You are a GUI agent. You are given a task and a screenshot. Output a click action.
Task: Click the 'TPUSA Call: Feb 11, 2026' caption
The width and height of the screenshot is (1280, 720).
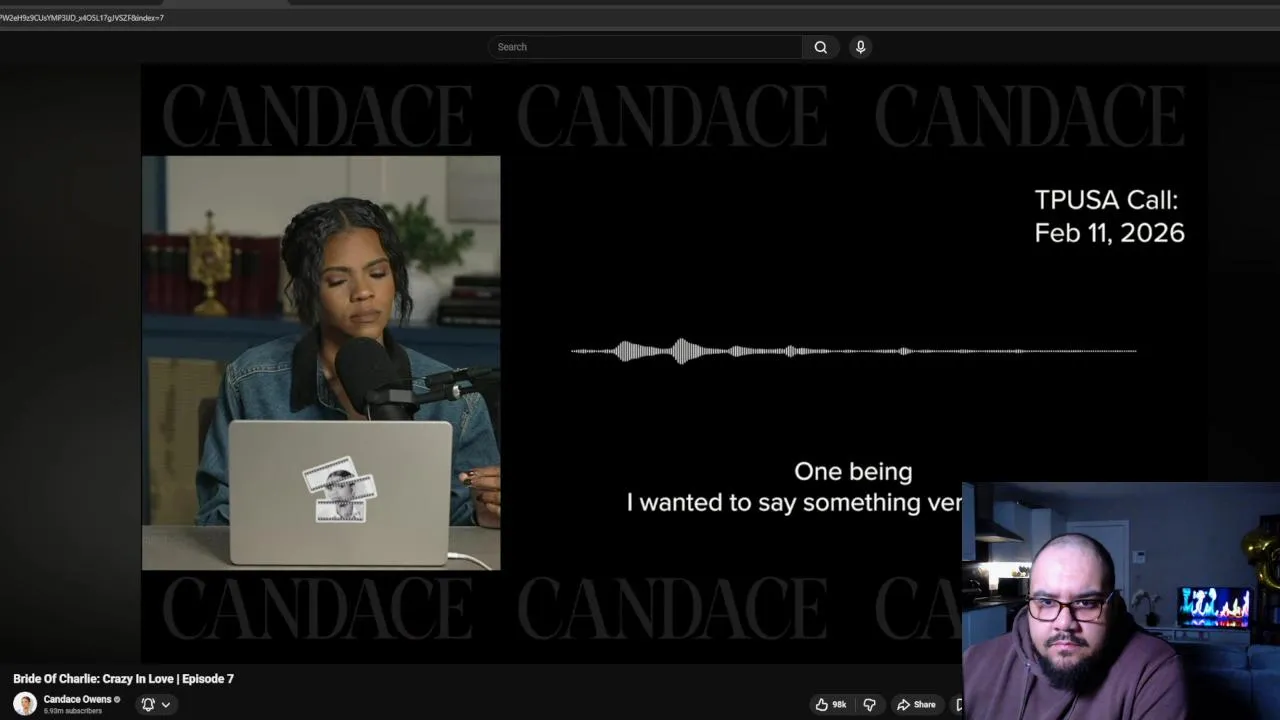[x=1109, y=216]
